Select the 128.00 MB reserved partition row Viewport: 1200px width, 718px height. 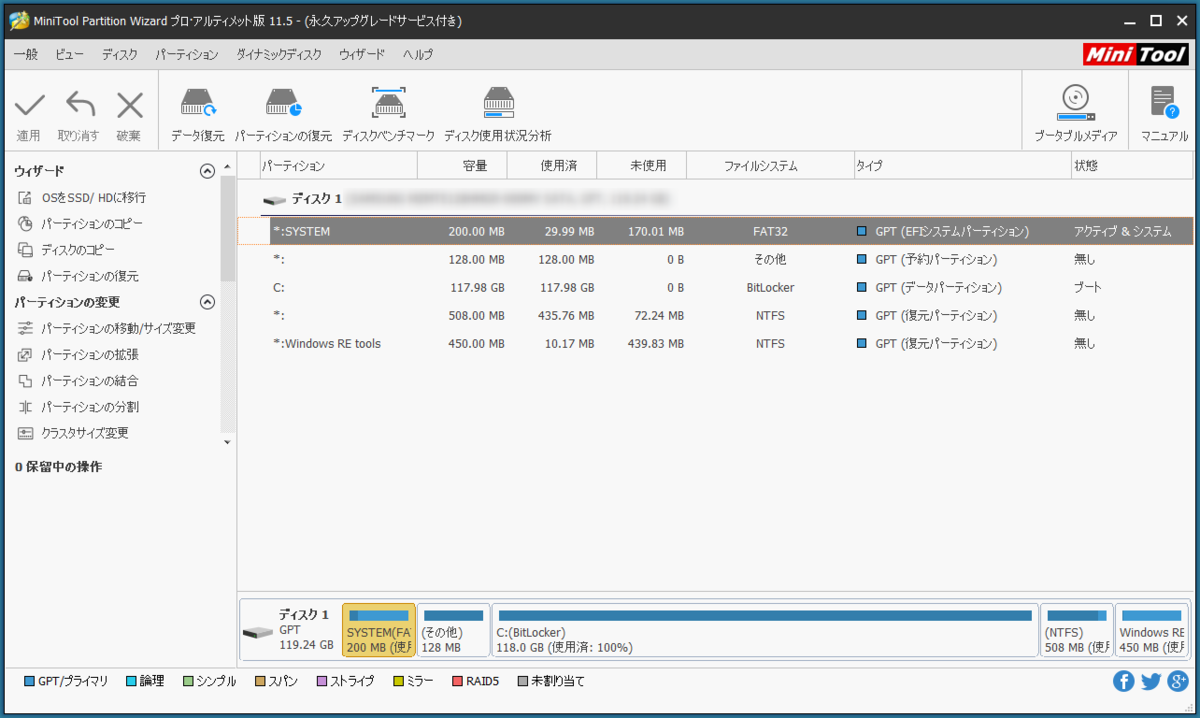[716, 259]
